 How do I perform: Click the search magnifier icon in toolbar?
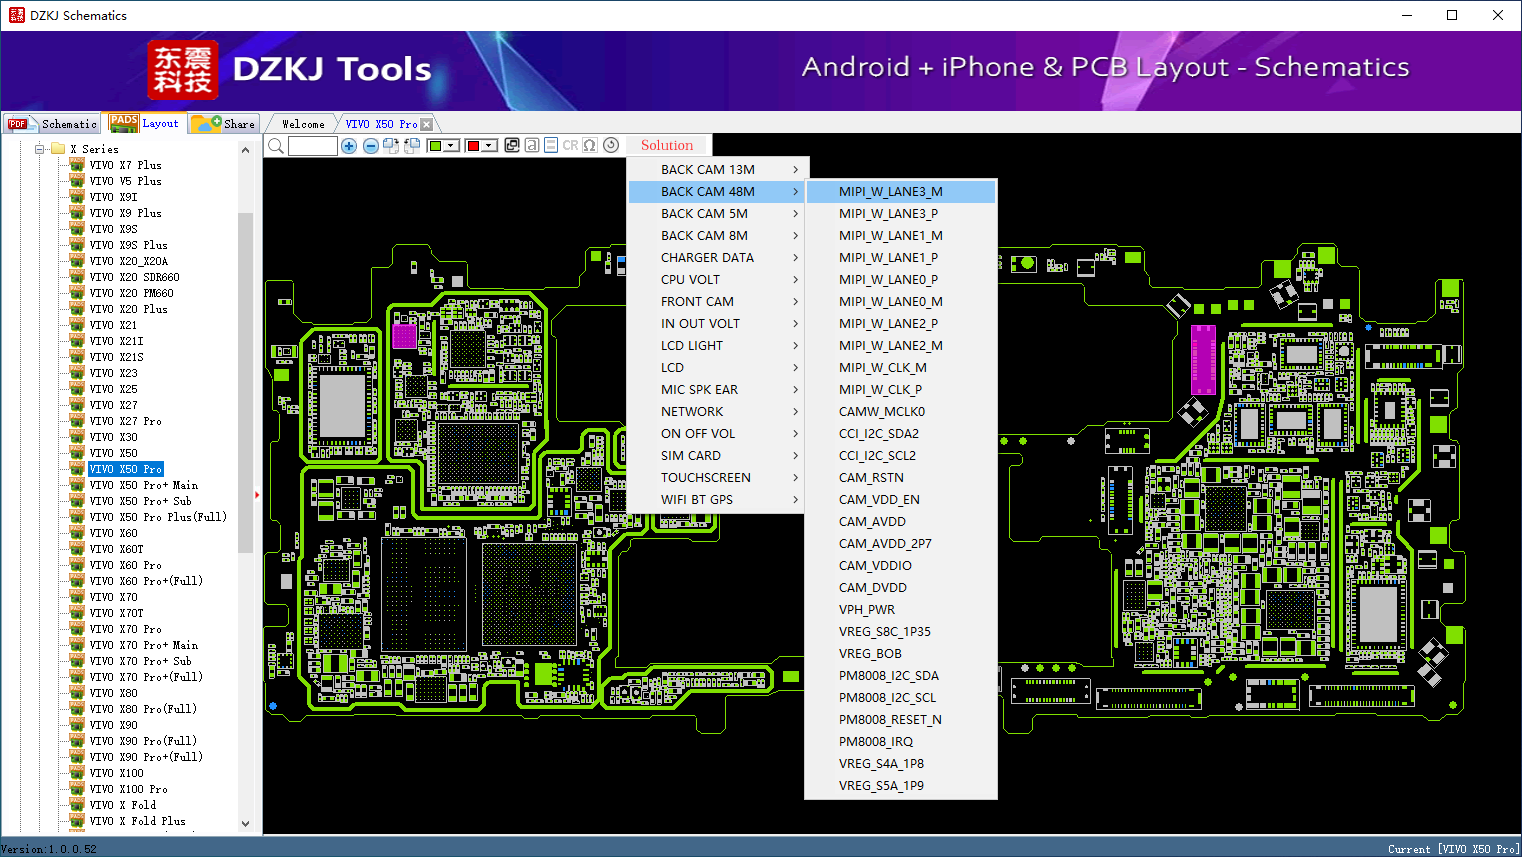(x=276, y=146)
